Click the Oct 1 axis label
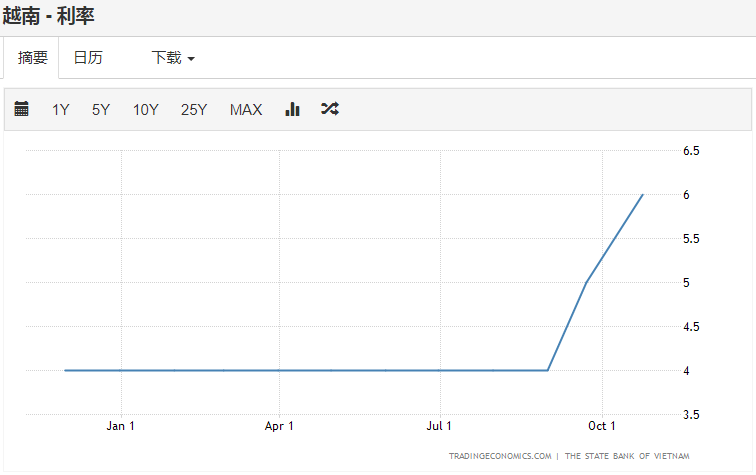756x475 pixels. [x=602, y=426]
